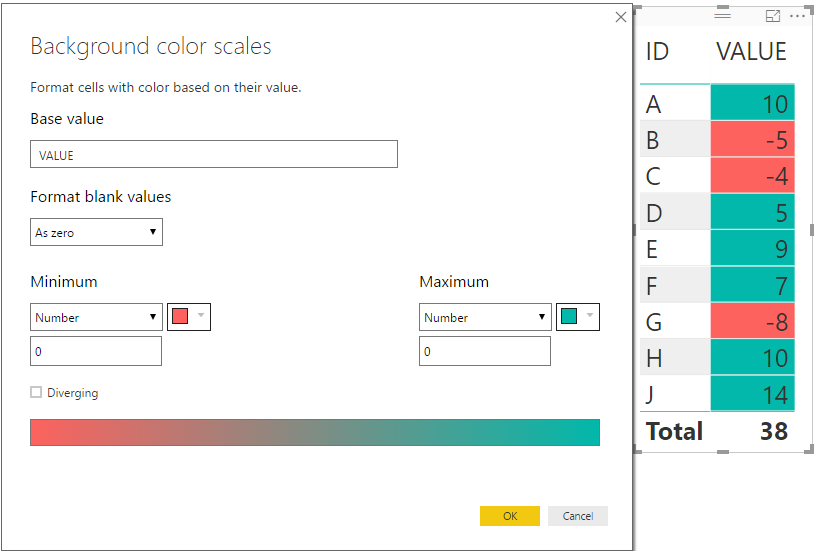Open the Maximum teal color picker

(x=578, y=317)
